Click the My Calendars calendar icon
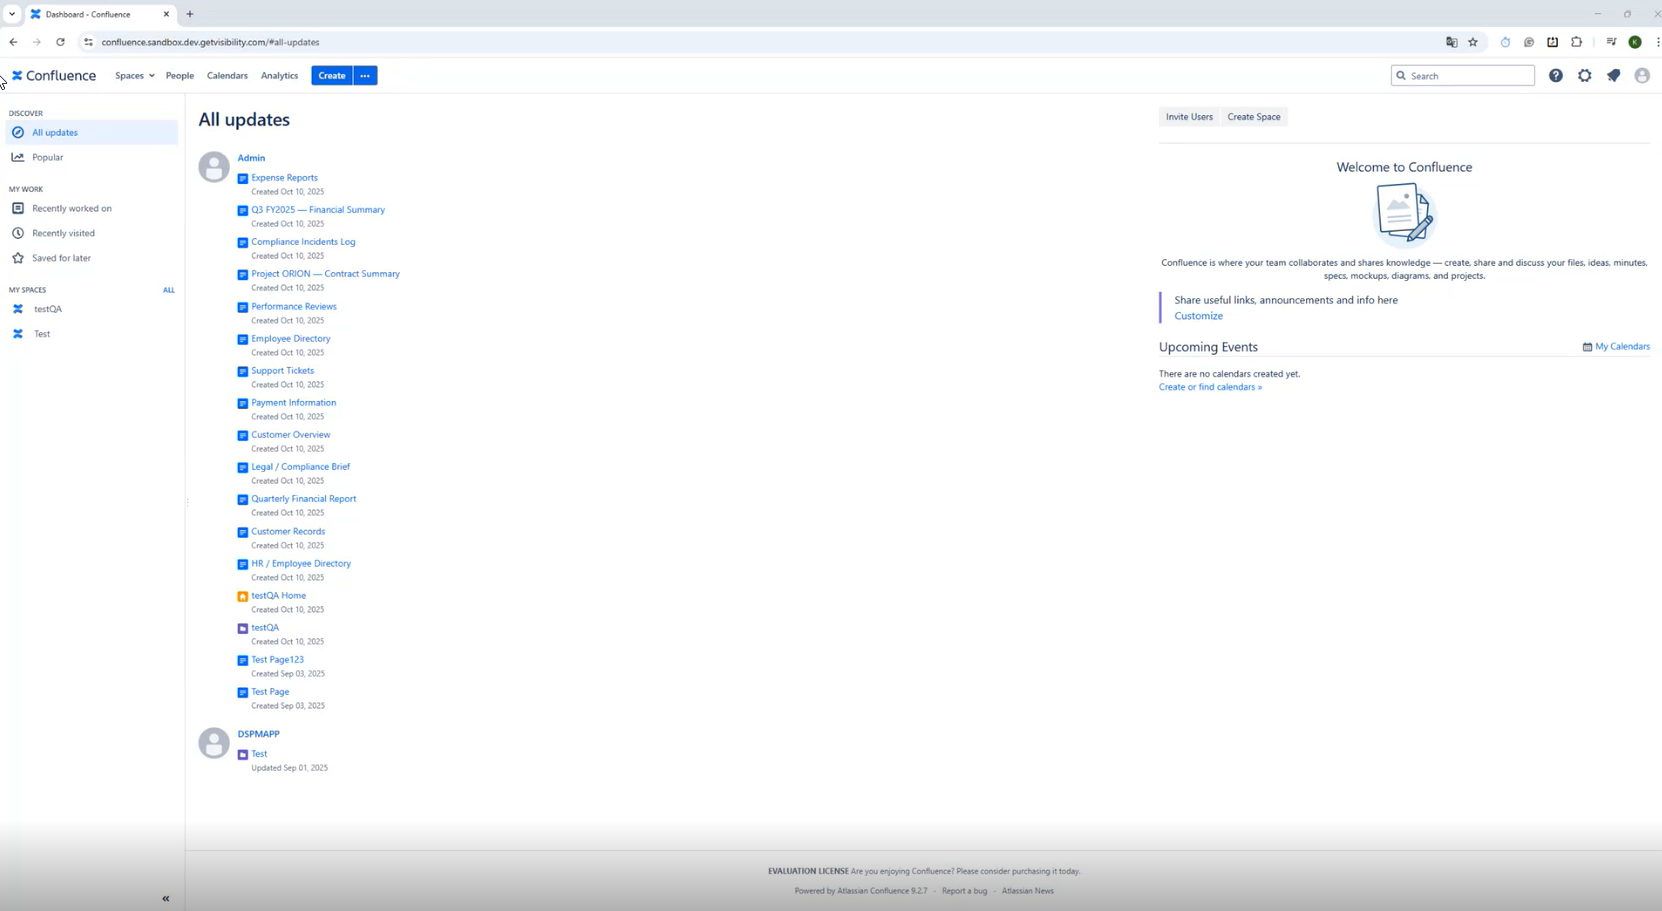This screenshot has height=911, width=1662. pyautogui.click(x=1587, y=347)
